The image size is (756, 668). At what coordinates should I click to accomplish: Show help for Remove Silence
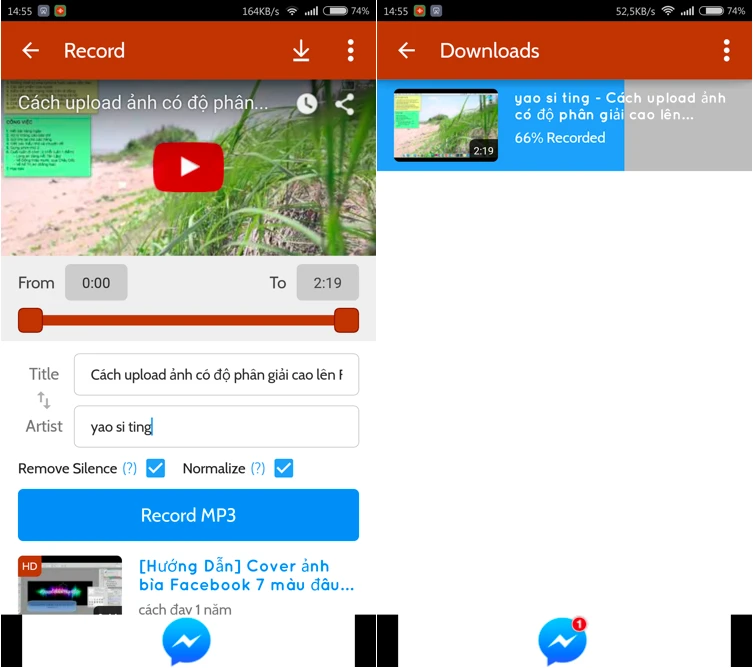point(129,468)
